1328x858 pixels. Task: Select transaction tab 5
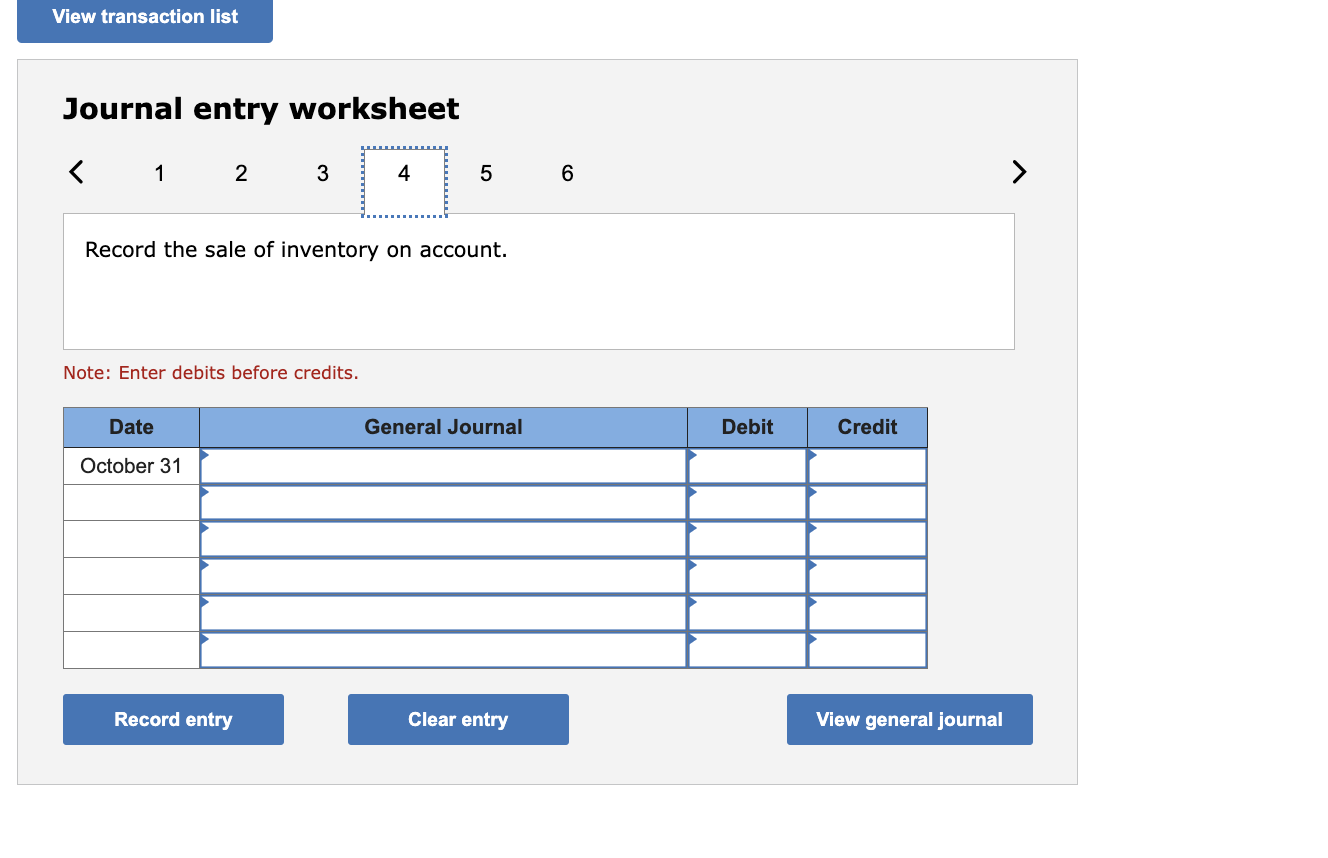[x=486, y=173]
